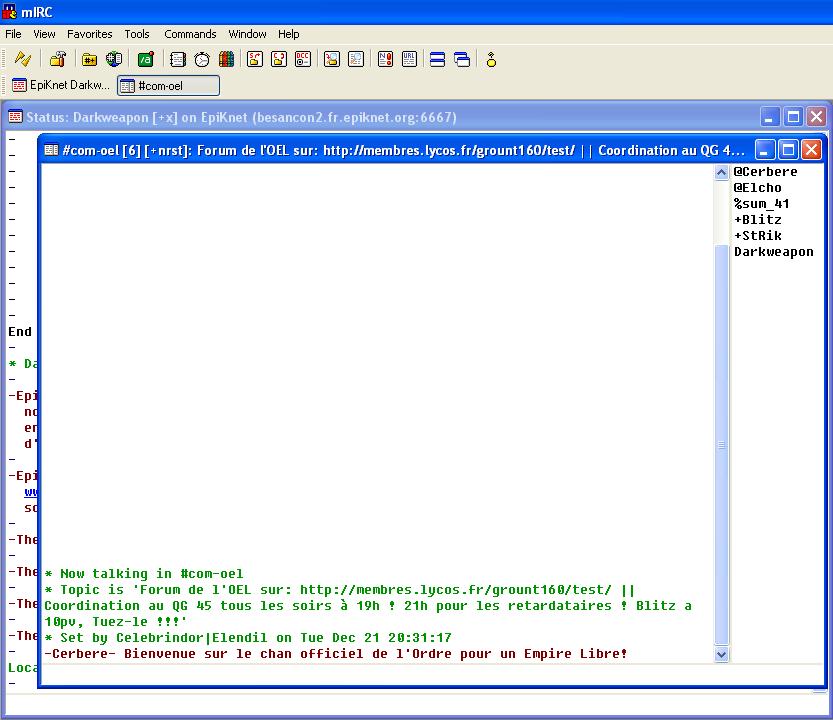833x720 pixels.
Task: Switch to the #com-oel switchbar button
Action: (x=168, y=86)
